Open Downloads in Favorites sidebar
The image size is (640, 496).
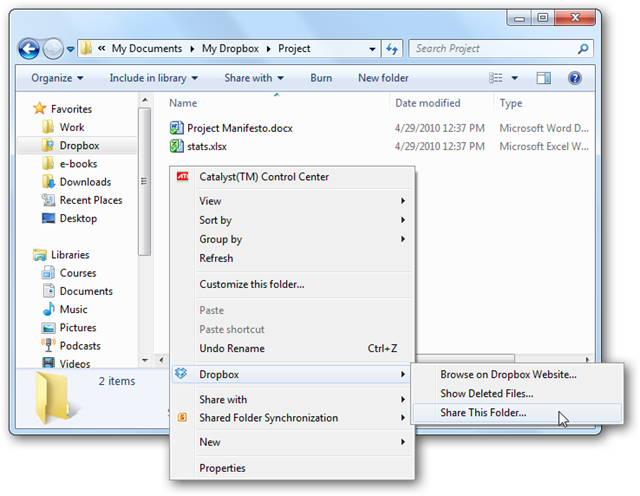[x=85, y=182]
